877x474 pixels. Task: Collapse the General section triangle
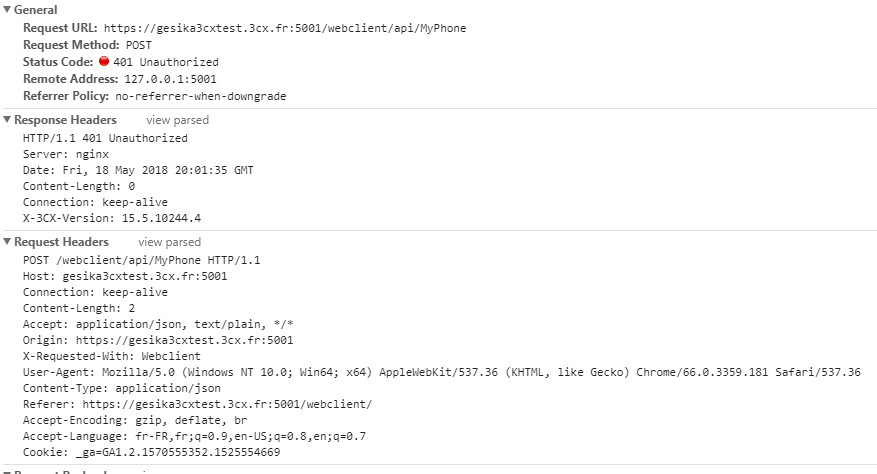tap(7, 10)
